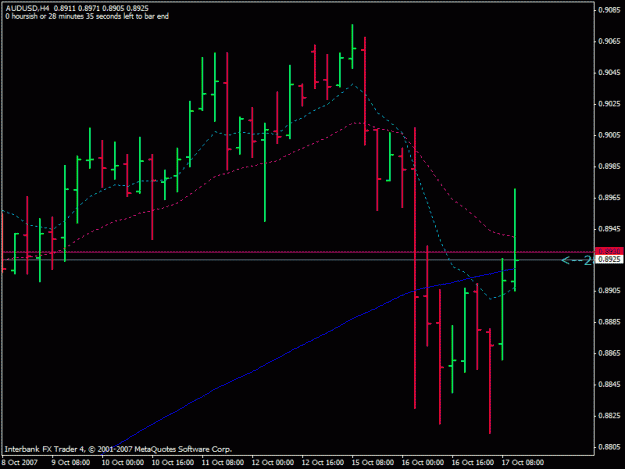The height and width of the screenshot is (469, 625).
Task: Click the 0.9065 price axis label
Action: tap(609, 41)
